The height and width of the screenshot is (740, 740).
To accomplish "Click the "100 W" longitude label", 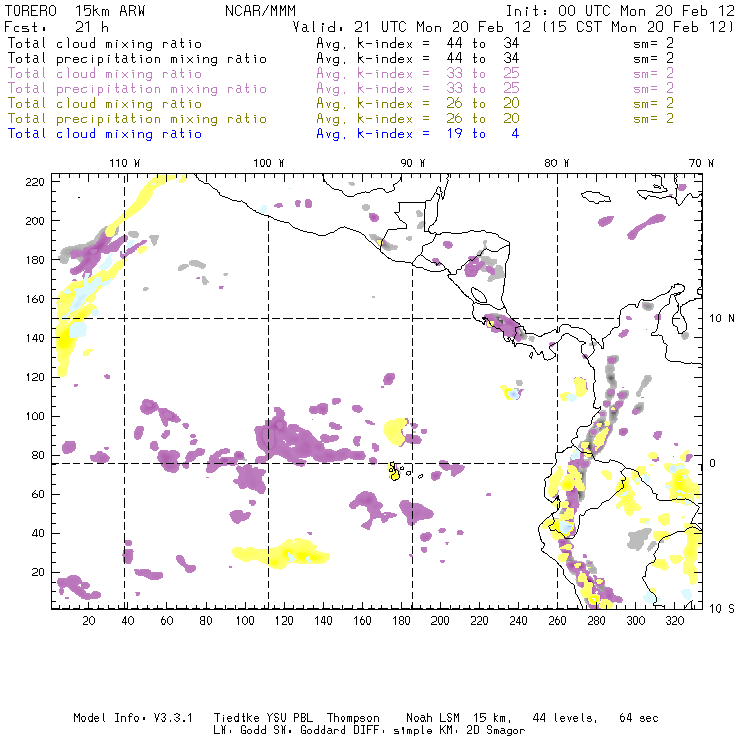I will (269, 163).
